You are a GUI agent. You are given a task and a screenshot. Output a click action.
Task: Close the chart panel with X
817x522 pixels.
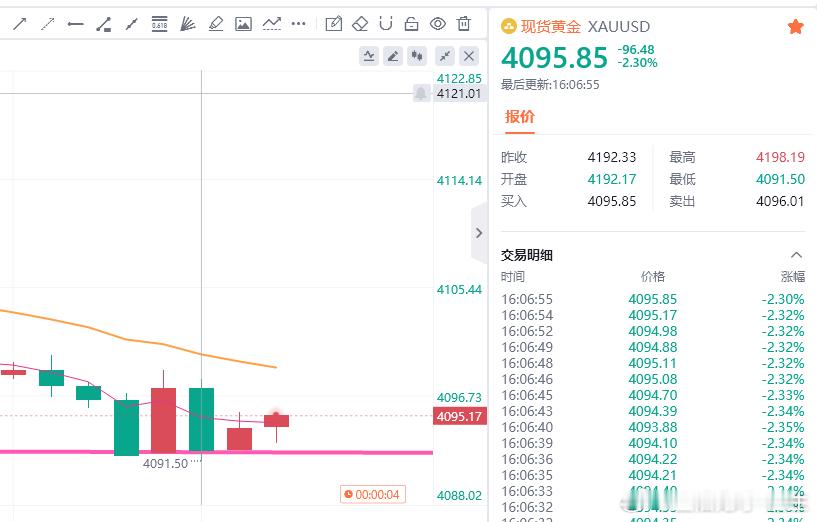[x=469, y=56]
